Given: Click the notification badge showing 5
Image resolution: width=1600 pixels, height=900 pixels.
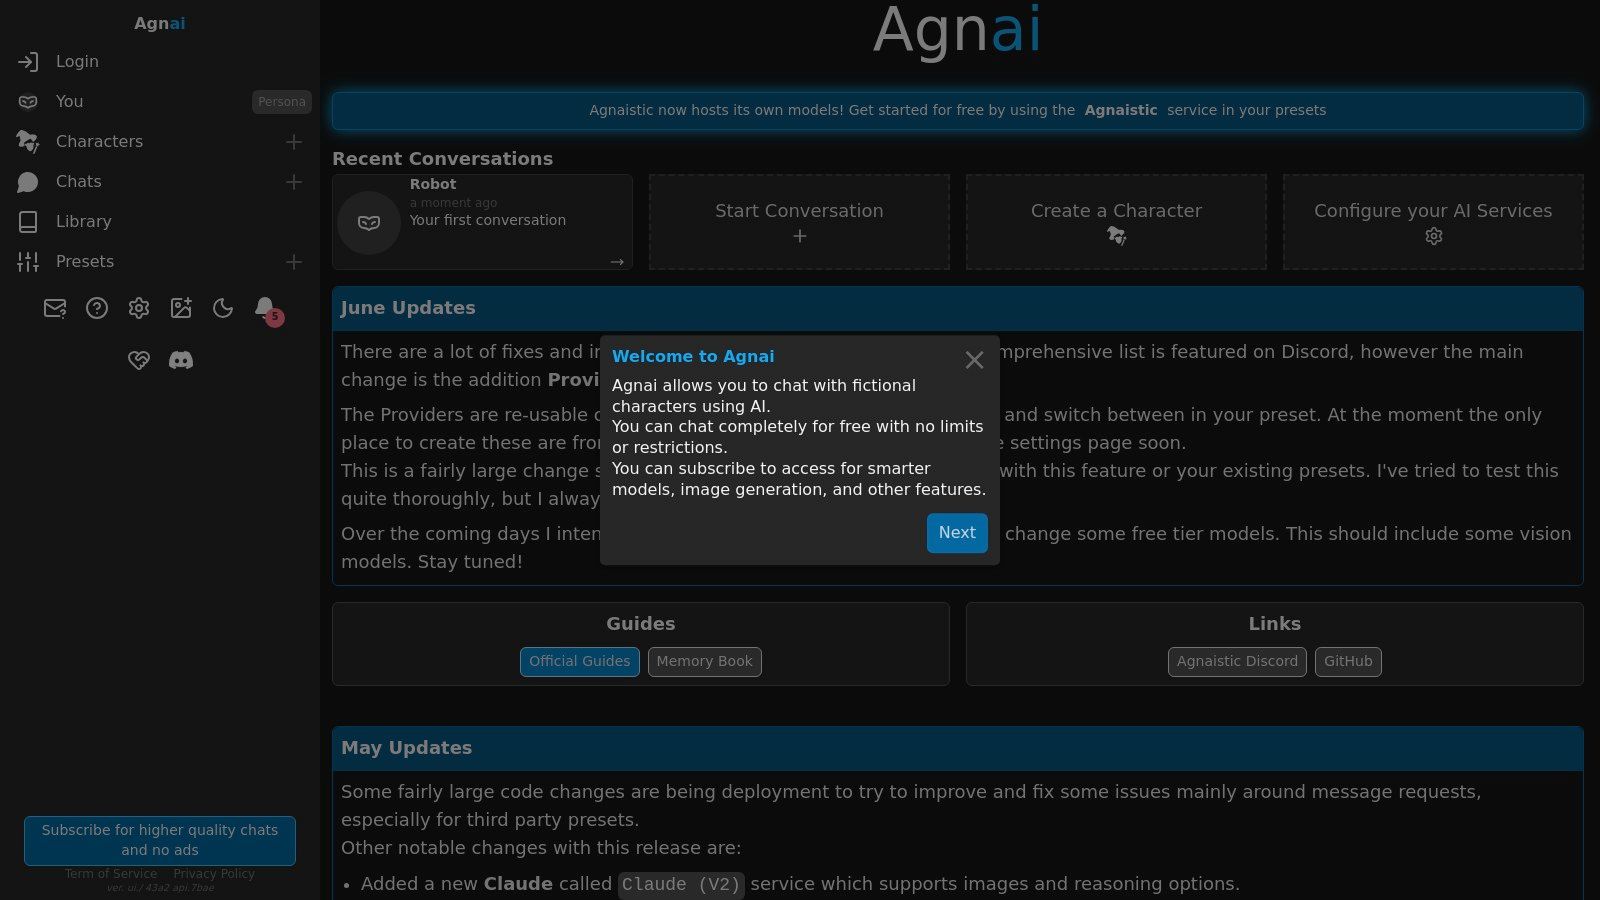Looking at the screenshot, I should click(275, 315).
